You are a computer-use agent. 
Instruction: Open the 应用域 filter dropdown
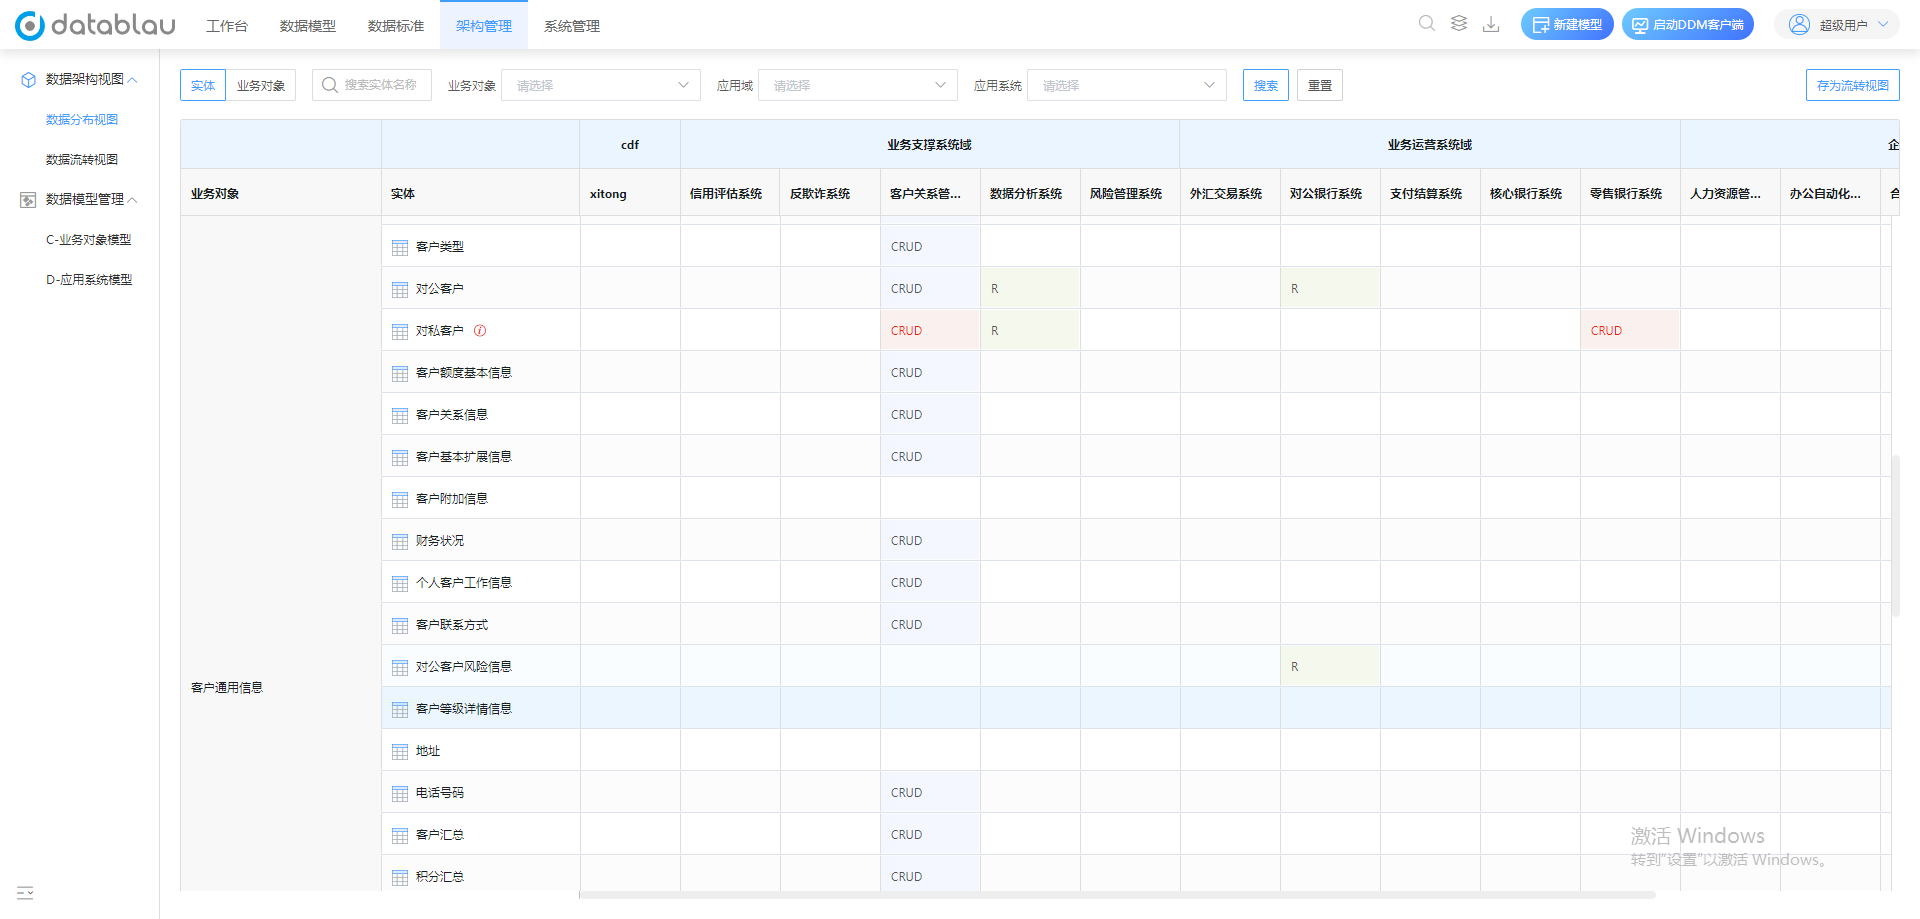(x=858, y=85)
